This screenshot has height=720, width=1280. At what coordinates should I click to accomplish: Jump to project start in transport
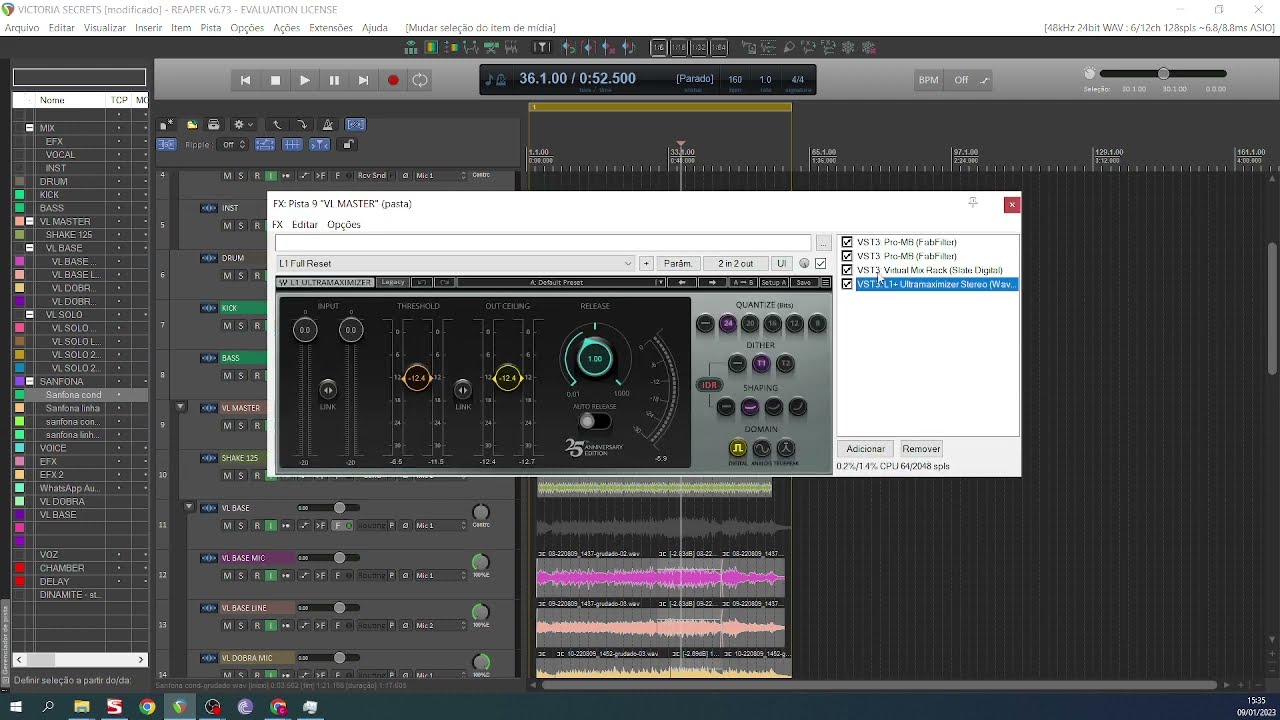(245, 80)
